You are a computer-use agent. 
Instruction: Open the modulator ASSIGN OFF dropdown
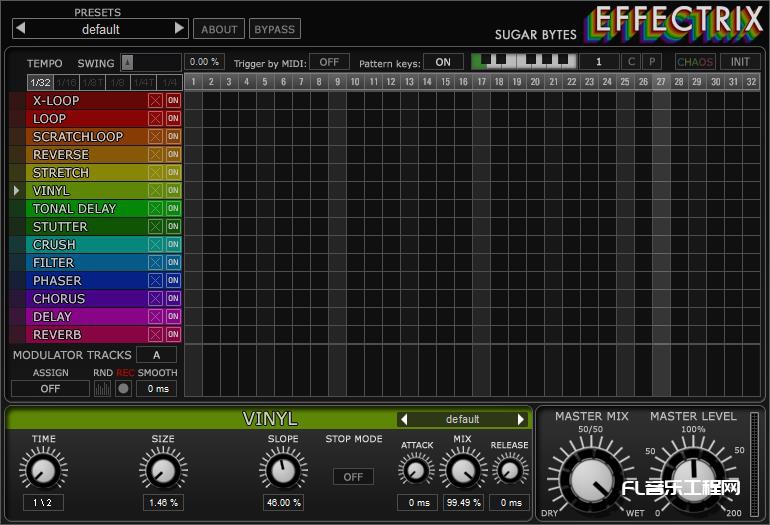coord(50,388)
